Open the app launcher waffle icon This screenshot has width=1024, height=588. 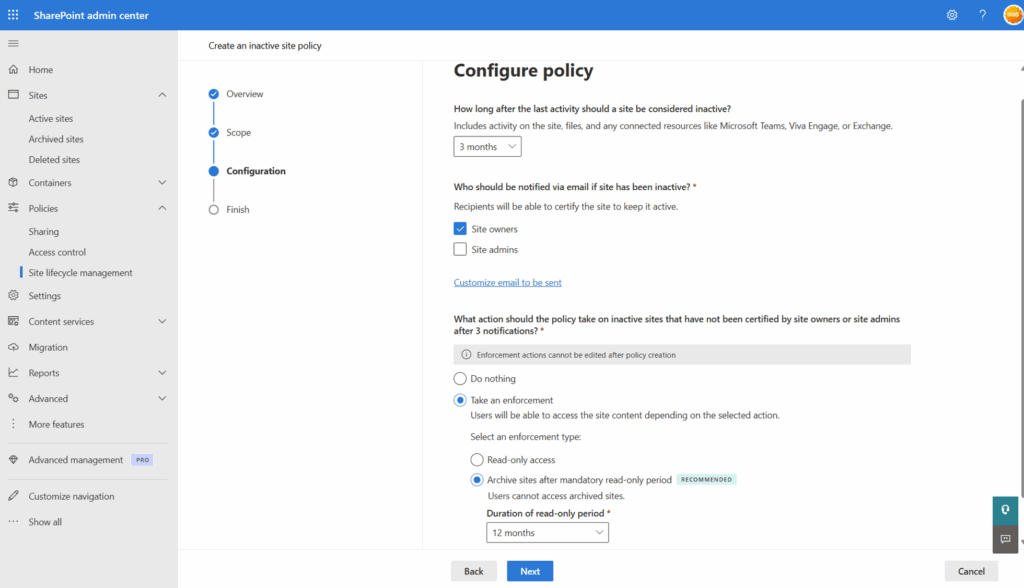pyautogui.click(x=13, y=15)
